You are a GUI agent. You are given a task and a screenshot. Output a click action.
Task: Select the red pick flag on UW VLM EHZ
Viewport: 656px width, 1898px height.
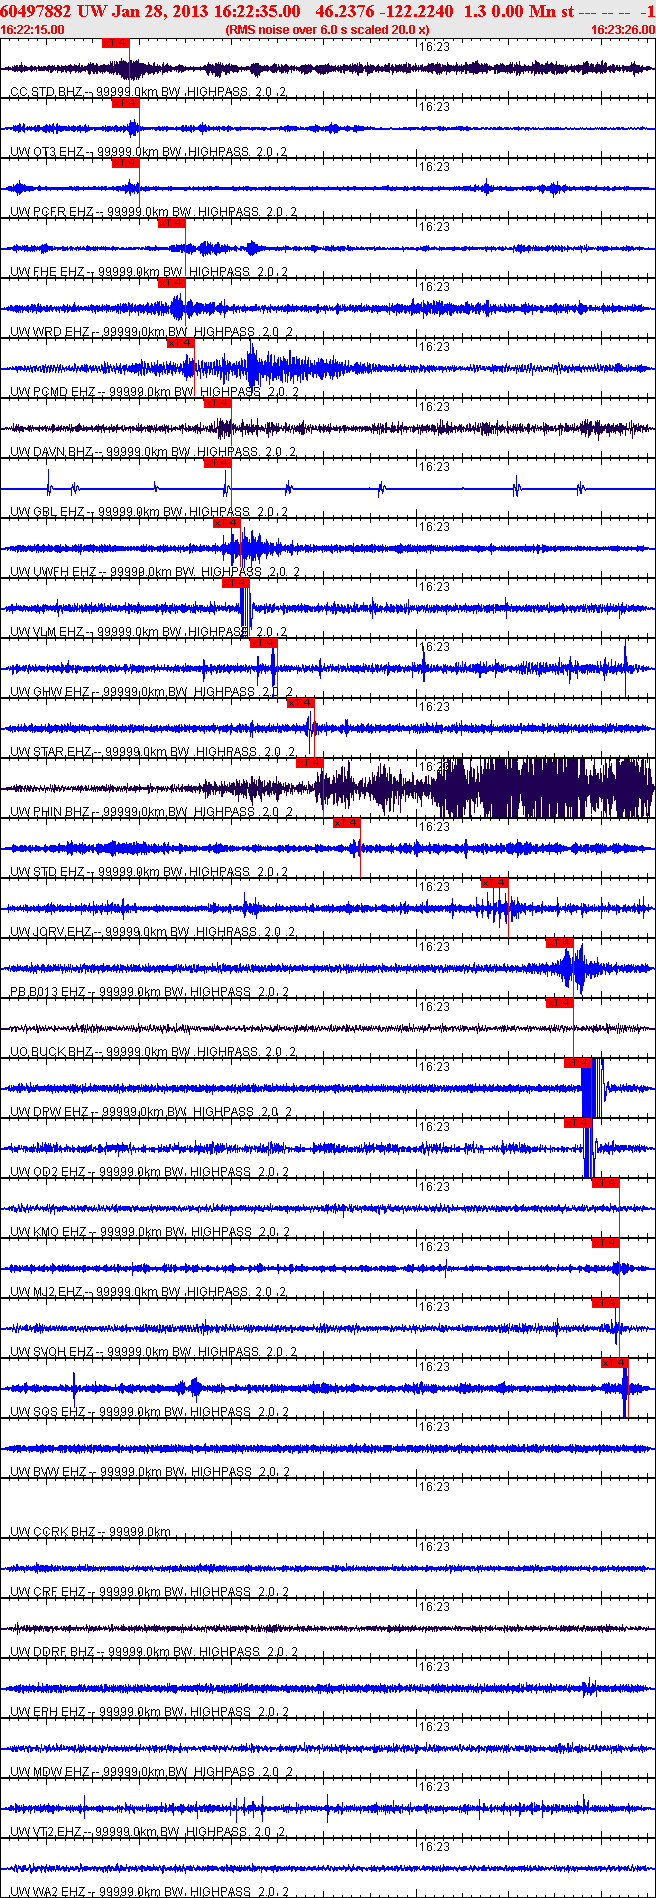click(x=235, y=583)
